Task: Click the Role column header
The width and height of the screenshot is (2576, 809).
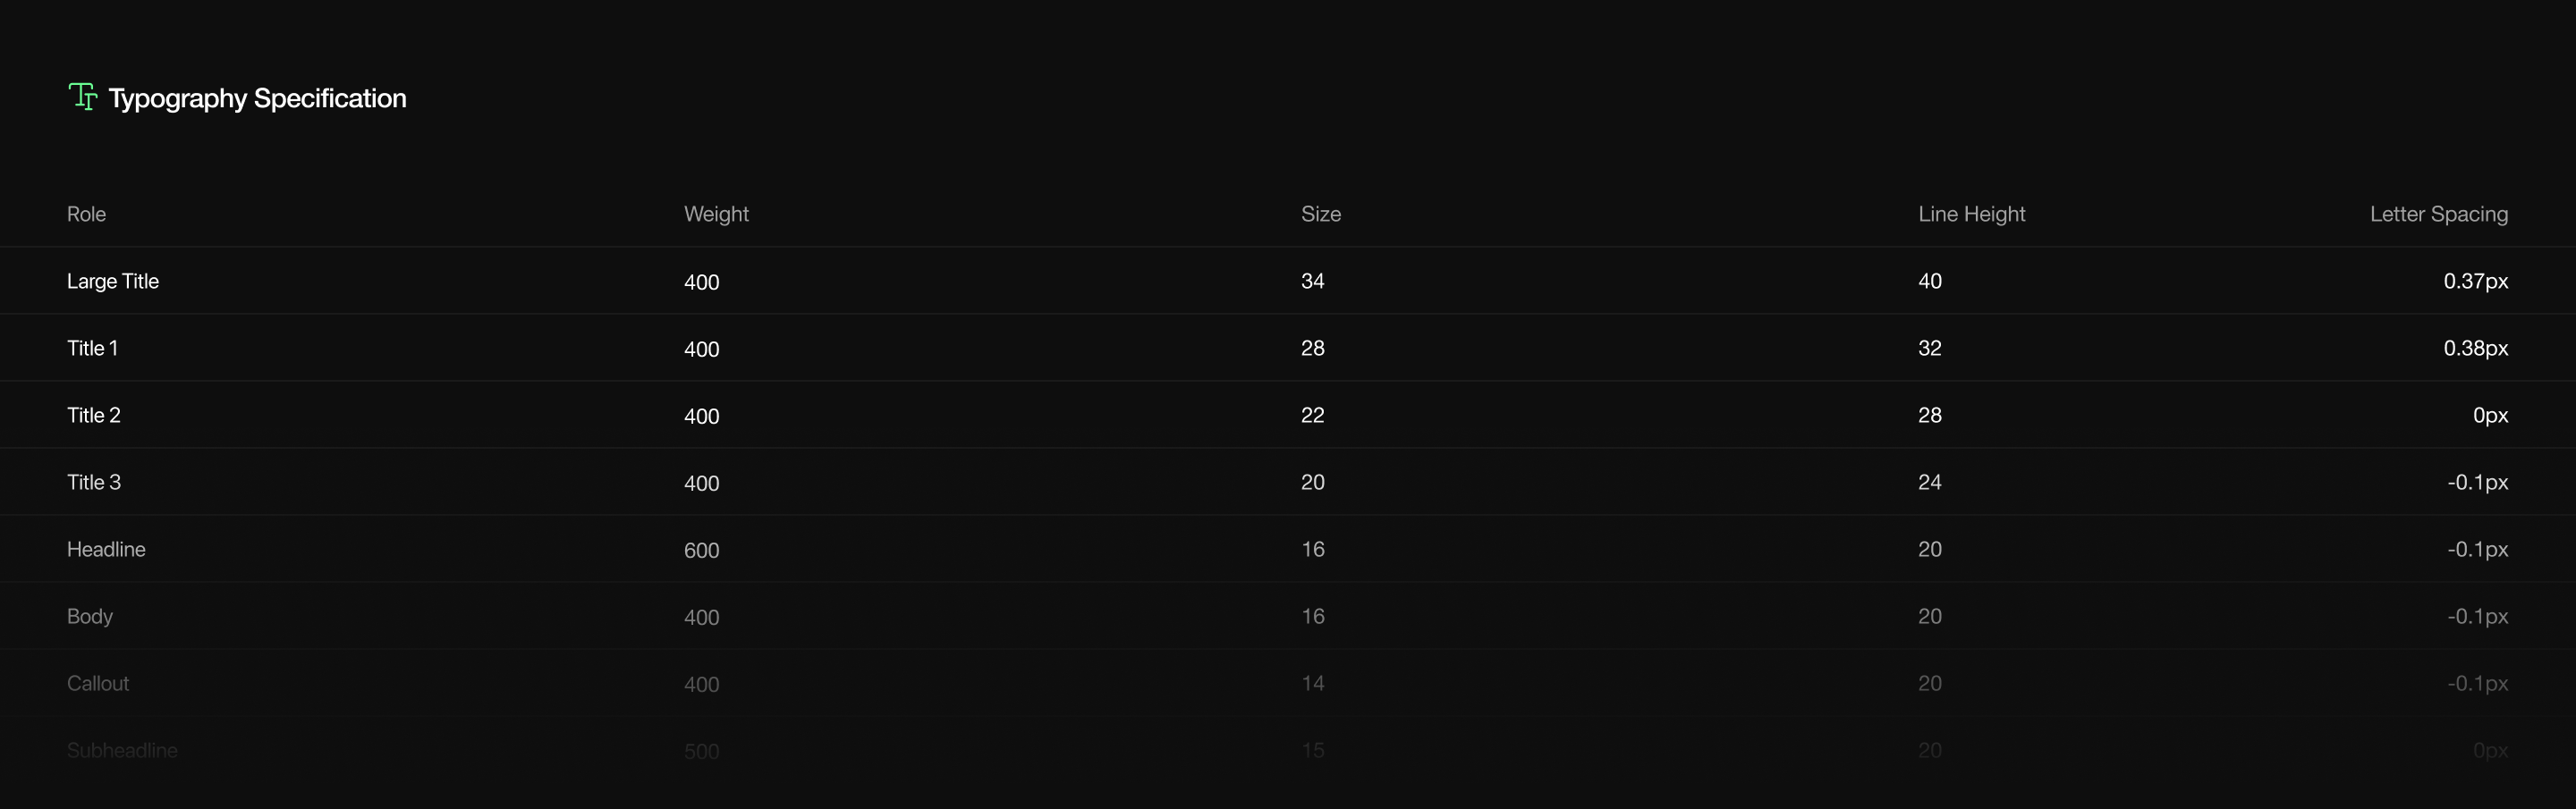Action: pos(86,214)
